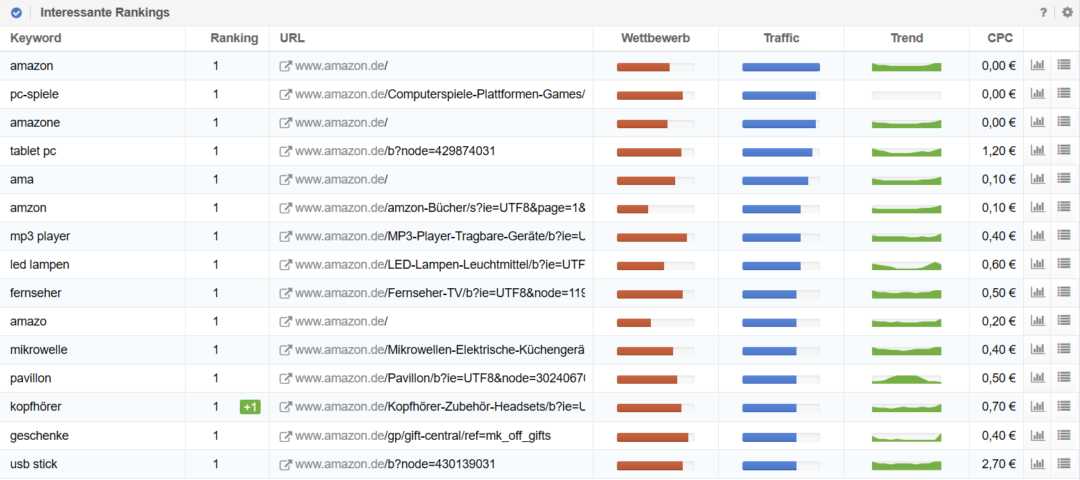Open the settings gear icon

pos(1067,12)
